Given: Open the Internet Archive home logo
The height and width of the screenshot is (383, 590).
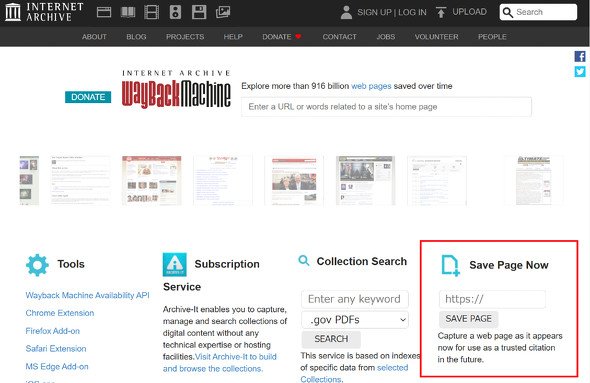Looking at the screenshot, I should 44,12.
